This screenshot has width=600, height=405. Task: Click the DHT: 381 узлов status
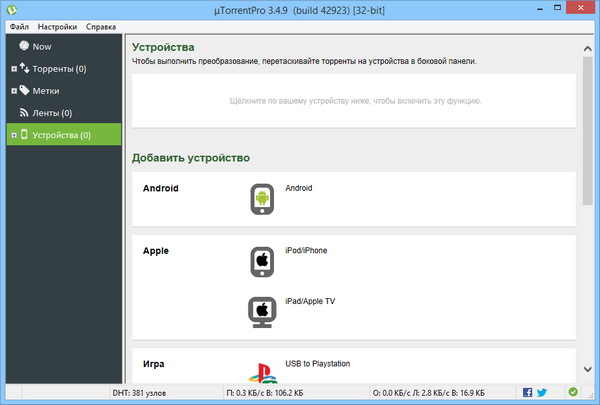139,393
